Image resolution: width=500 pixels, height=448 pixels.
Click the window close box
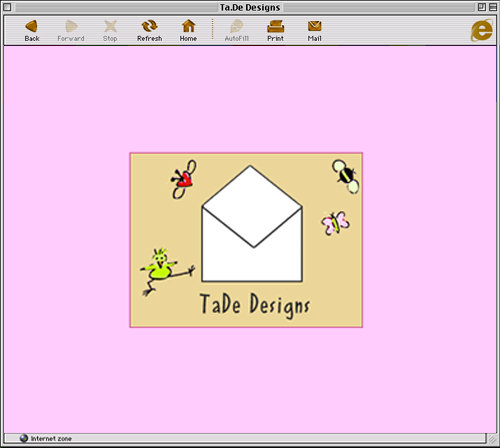(x=7, y=7)
